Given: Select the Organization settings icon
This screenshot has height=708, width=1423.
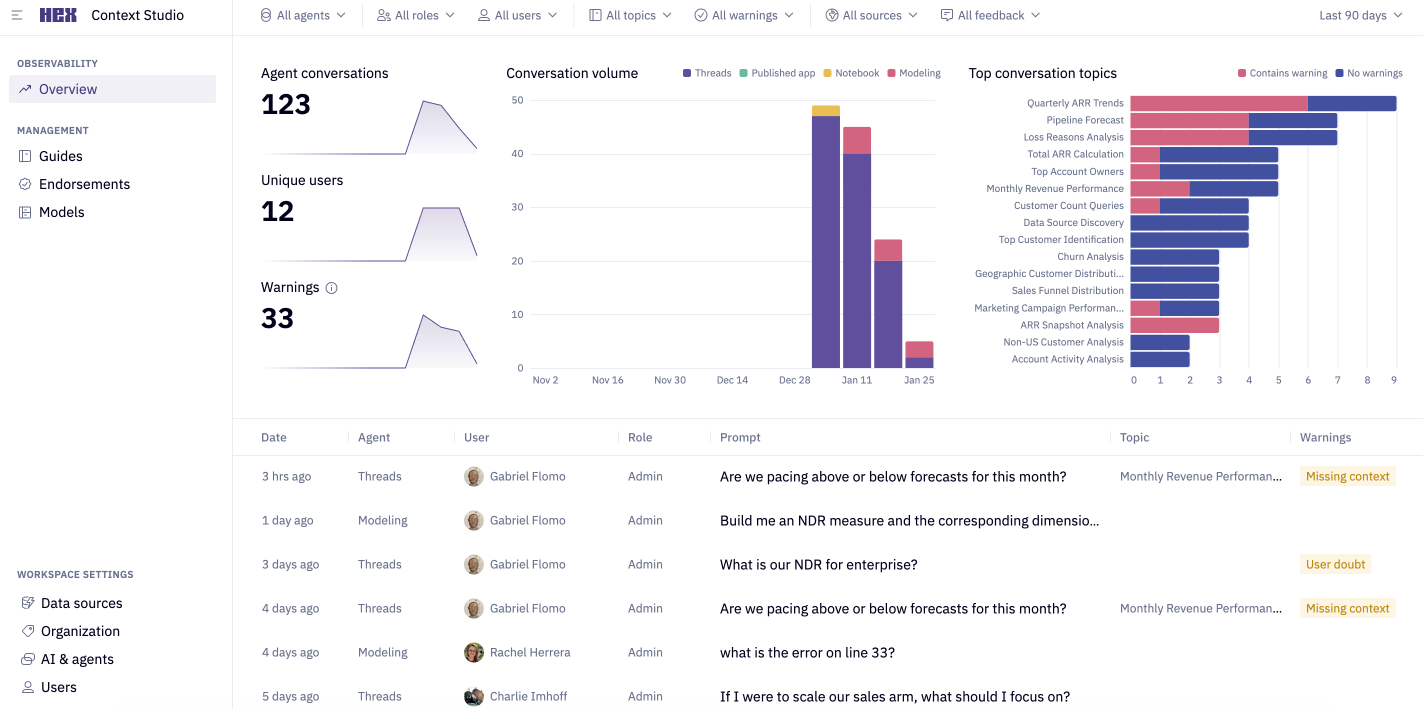Looking at the screenshot, I should point(26,631).
